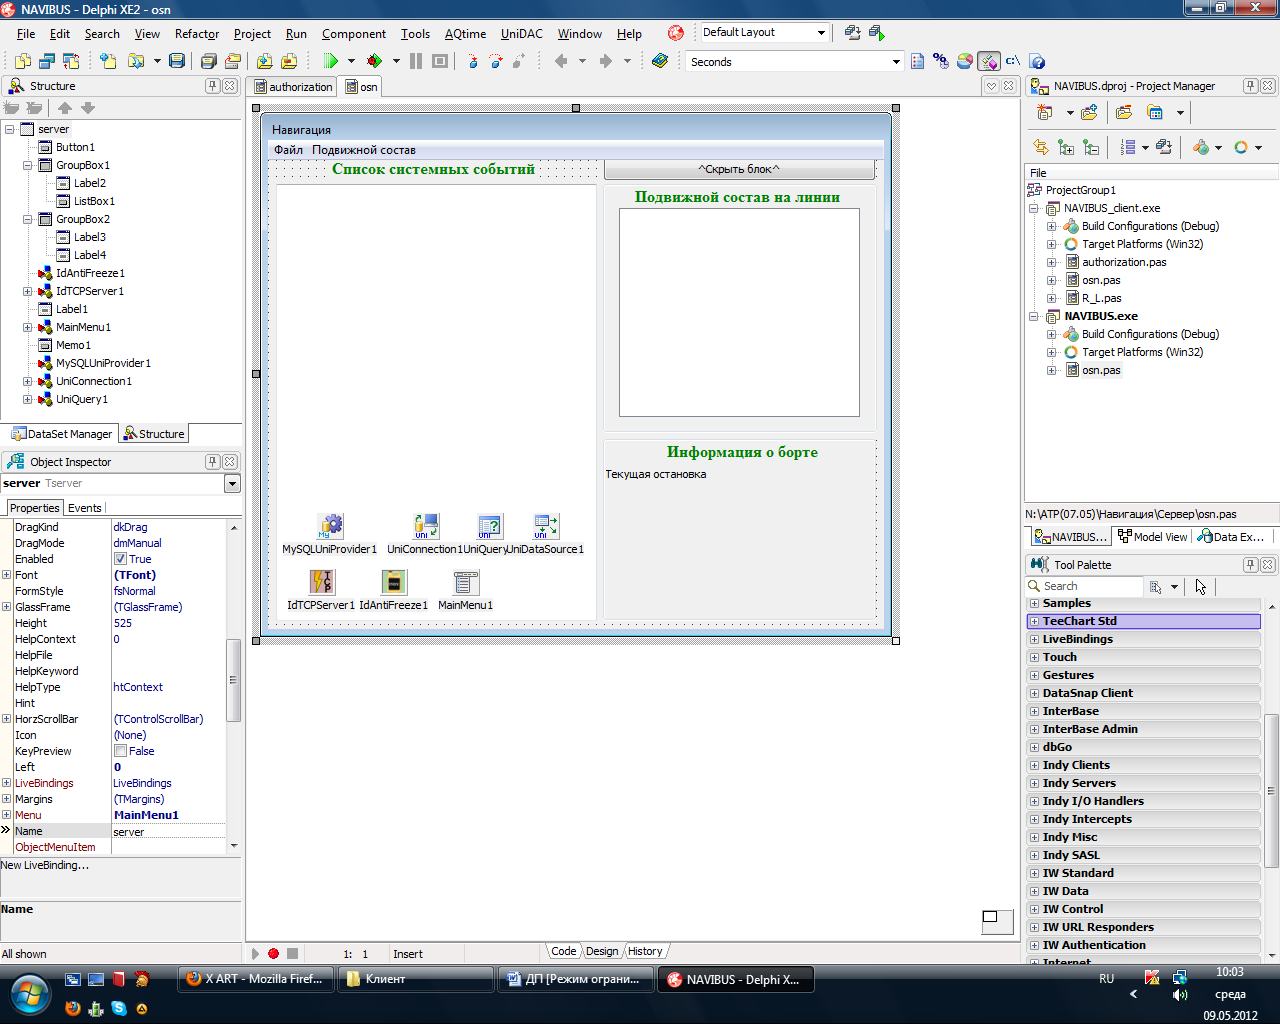Click the back navigation arrow in toolbar
The height and width of the screenshot is (1024, 1280).
(x=561, y=61)
